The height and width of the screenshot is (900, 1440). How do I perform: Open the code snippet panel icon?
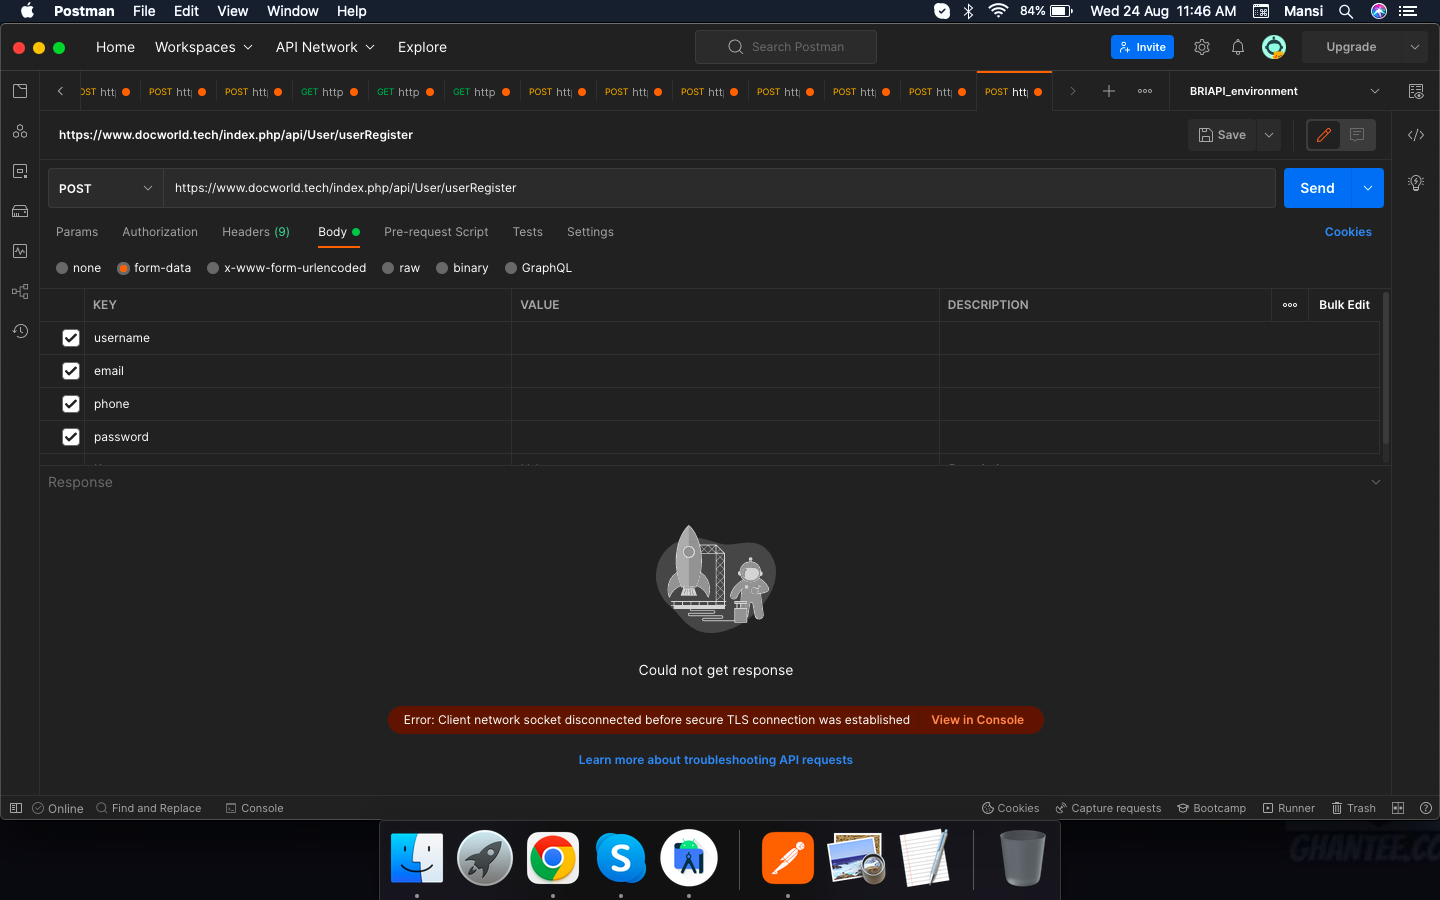(x=1416, y=135)
